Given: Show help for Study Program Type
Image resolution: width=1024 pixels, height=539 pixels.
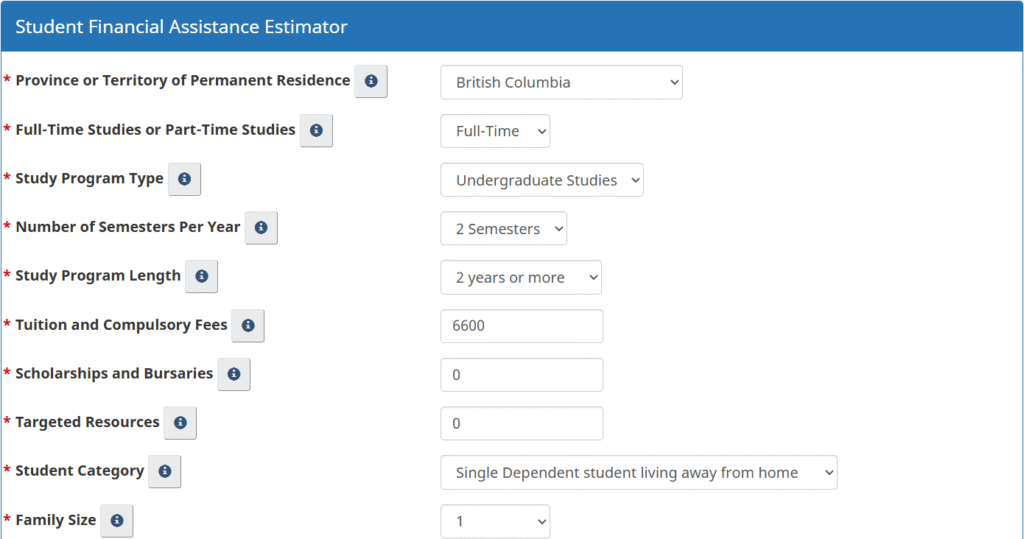Looking at the screenshot, I should click(184, 179).
